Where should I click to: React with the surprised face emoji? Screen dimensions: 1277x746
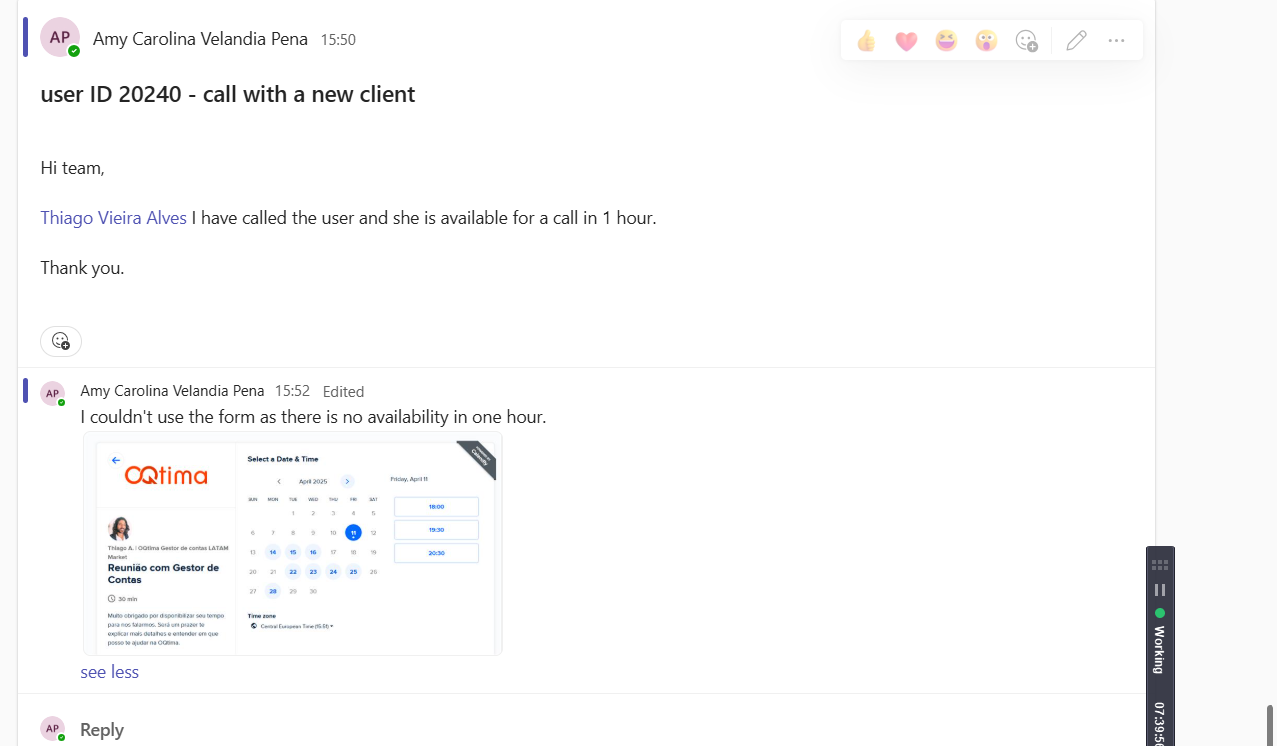[x=986, y=41]
